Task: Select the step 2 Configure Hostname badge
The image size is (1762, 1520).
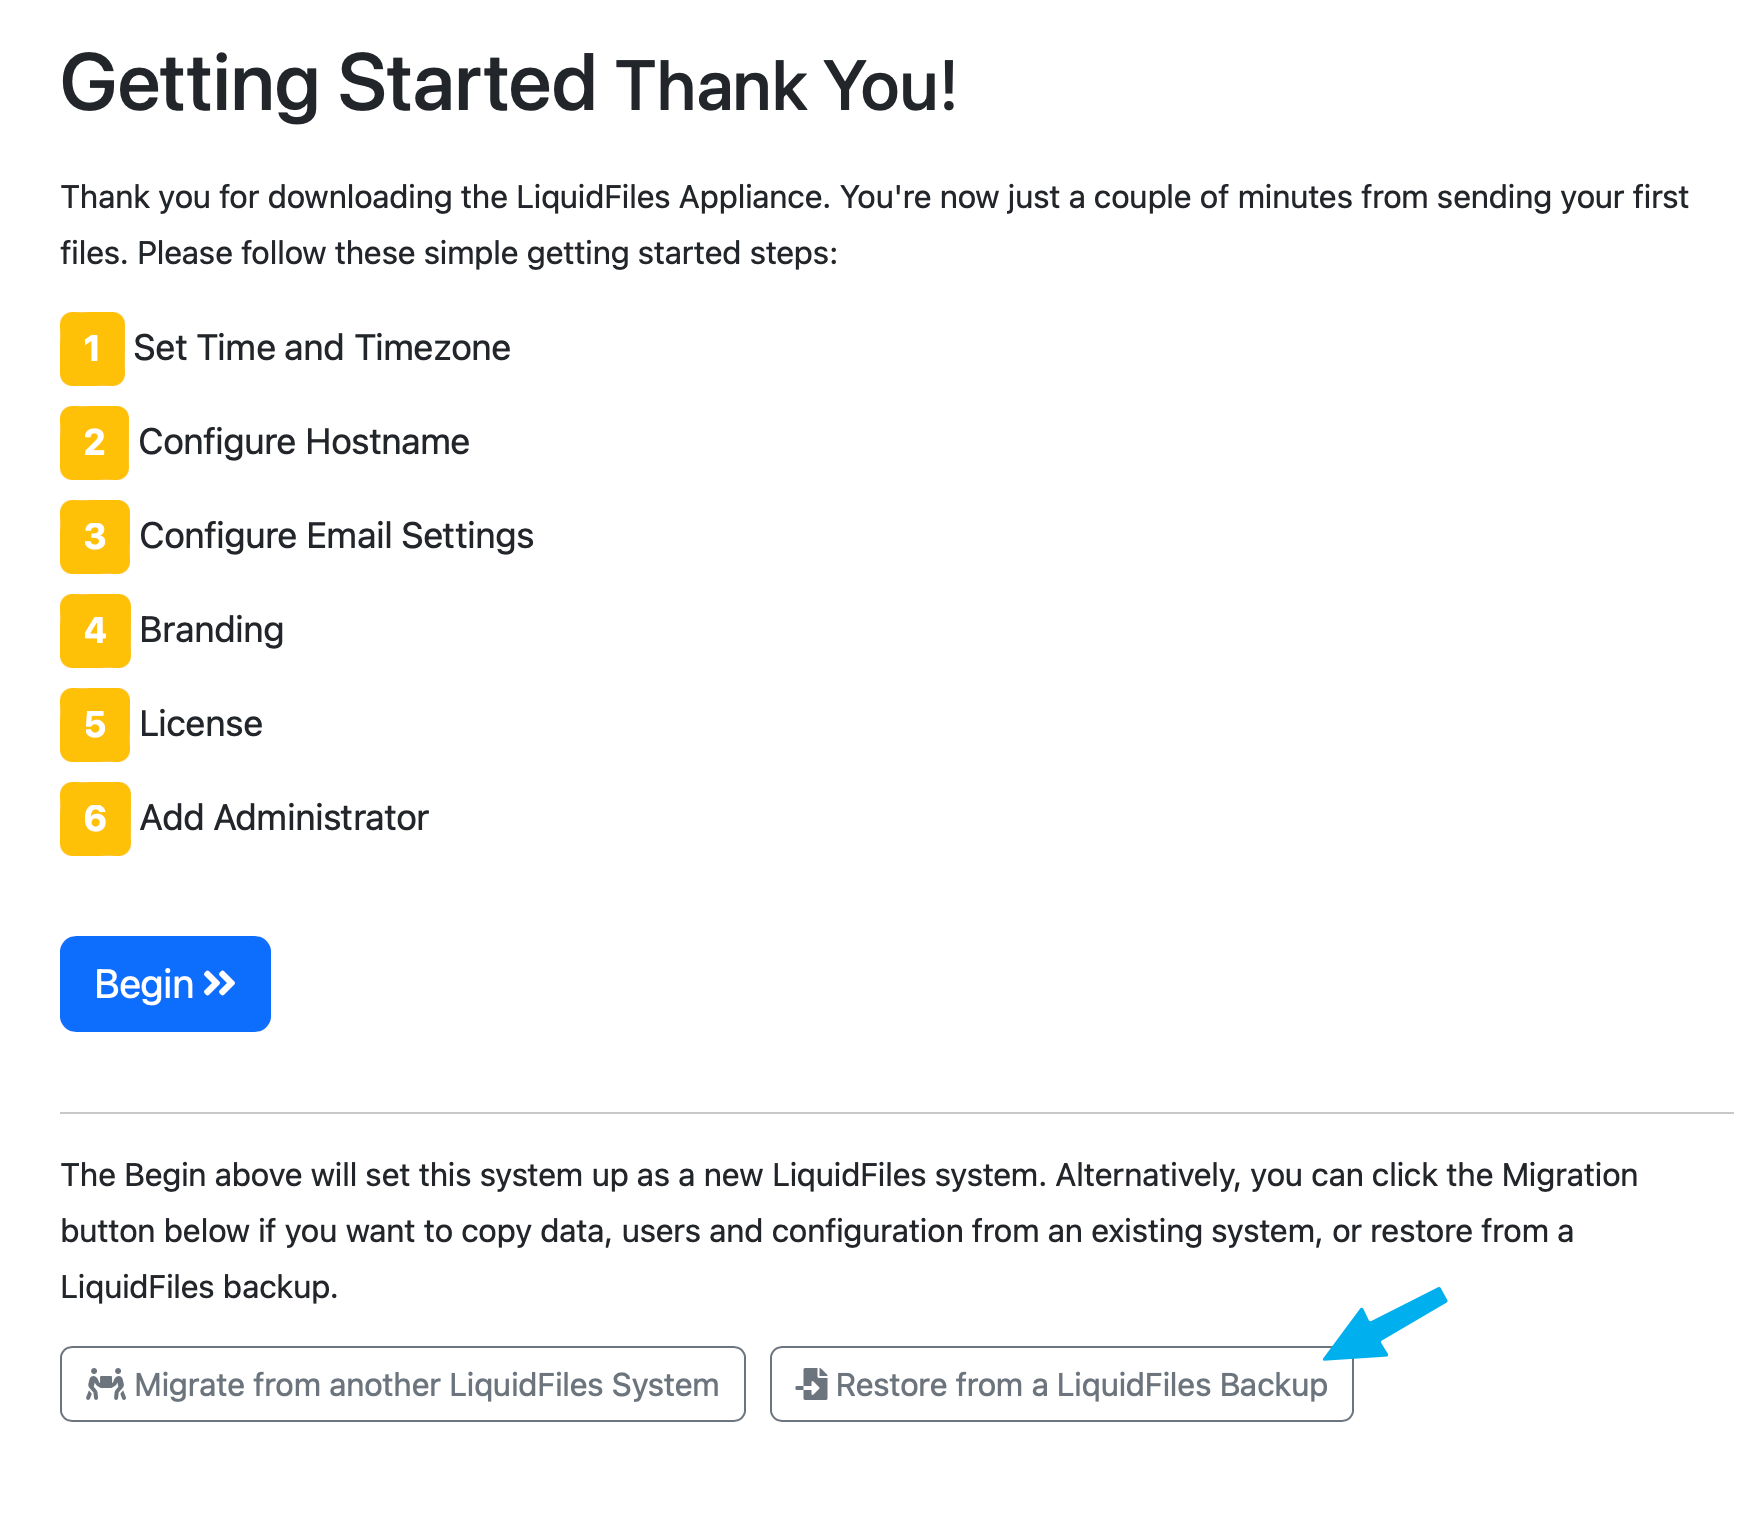Action: 93,443
